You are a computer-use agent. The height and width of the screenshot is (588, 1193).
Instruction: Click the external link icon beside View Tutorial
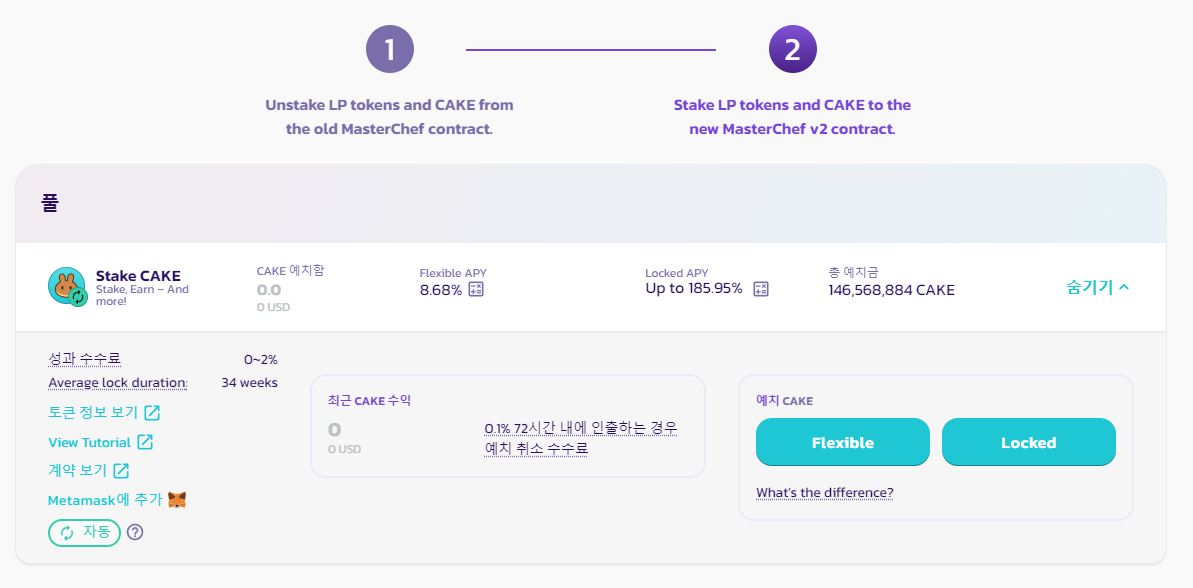[x=145, y=442]
